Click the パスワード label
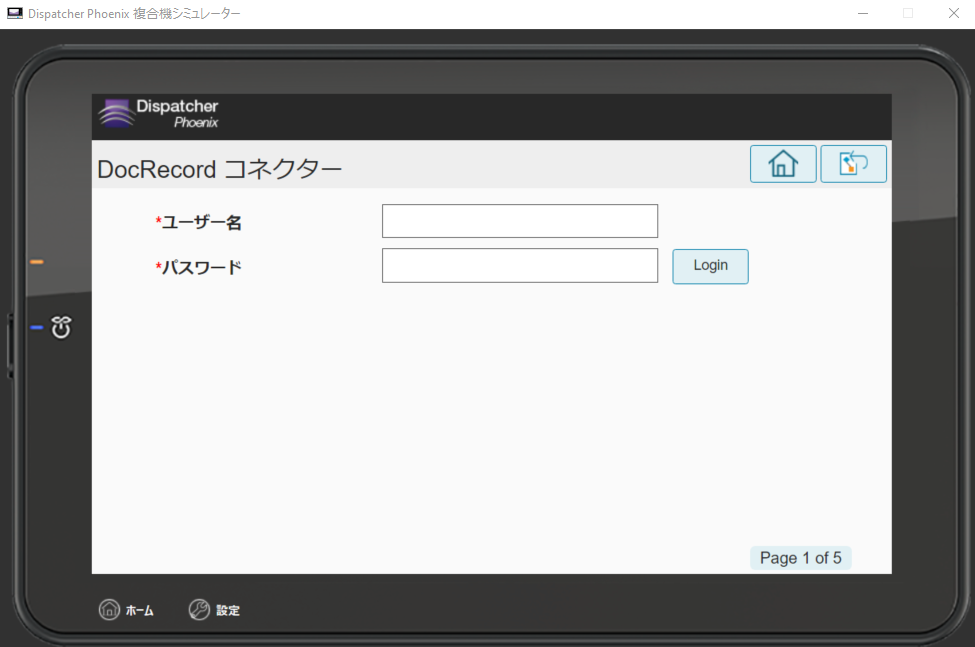The image size is (975, 647). click(x=198, y=267)
